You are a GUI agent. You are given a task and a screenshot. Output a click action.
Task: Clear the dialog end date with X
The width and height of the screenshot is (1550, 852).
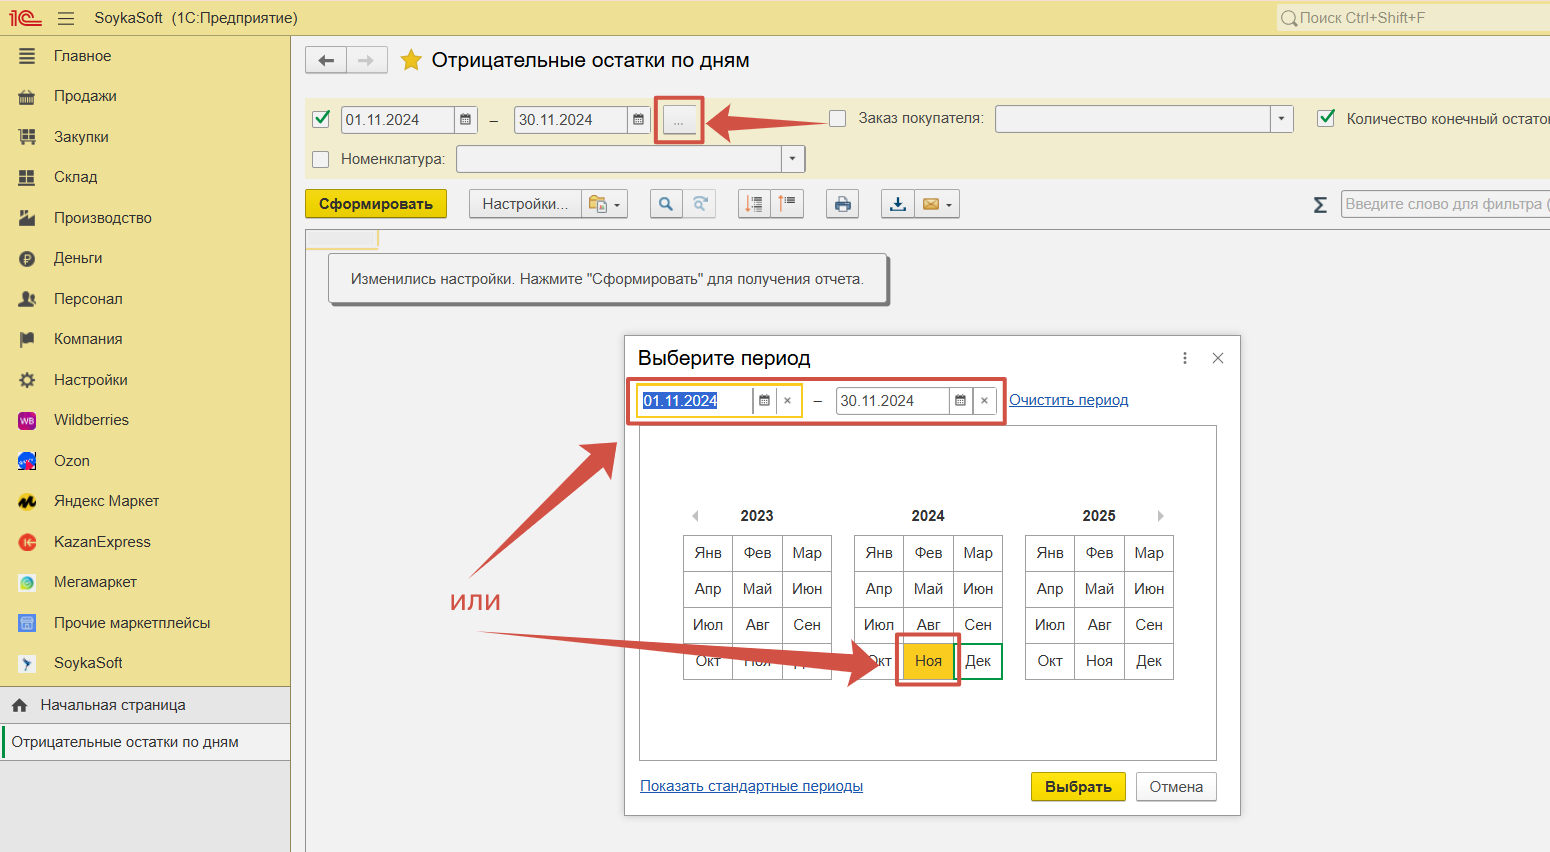coord(984,401)
